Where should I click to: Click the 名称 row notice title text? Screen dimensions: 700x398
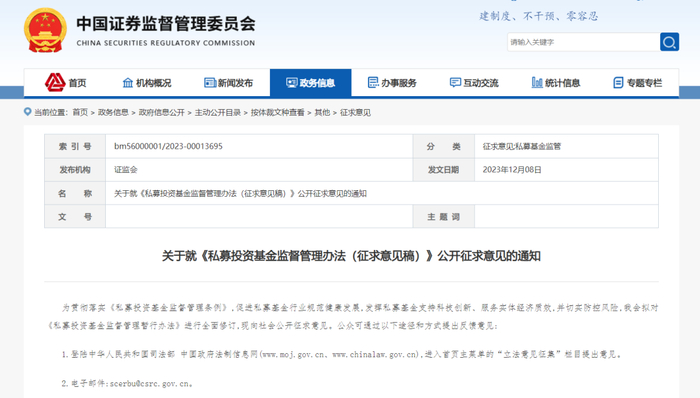240,193
